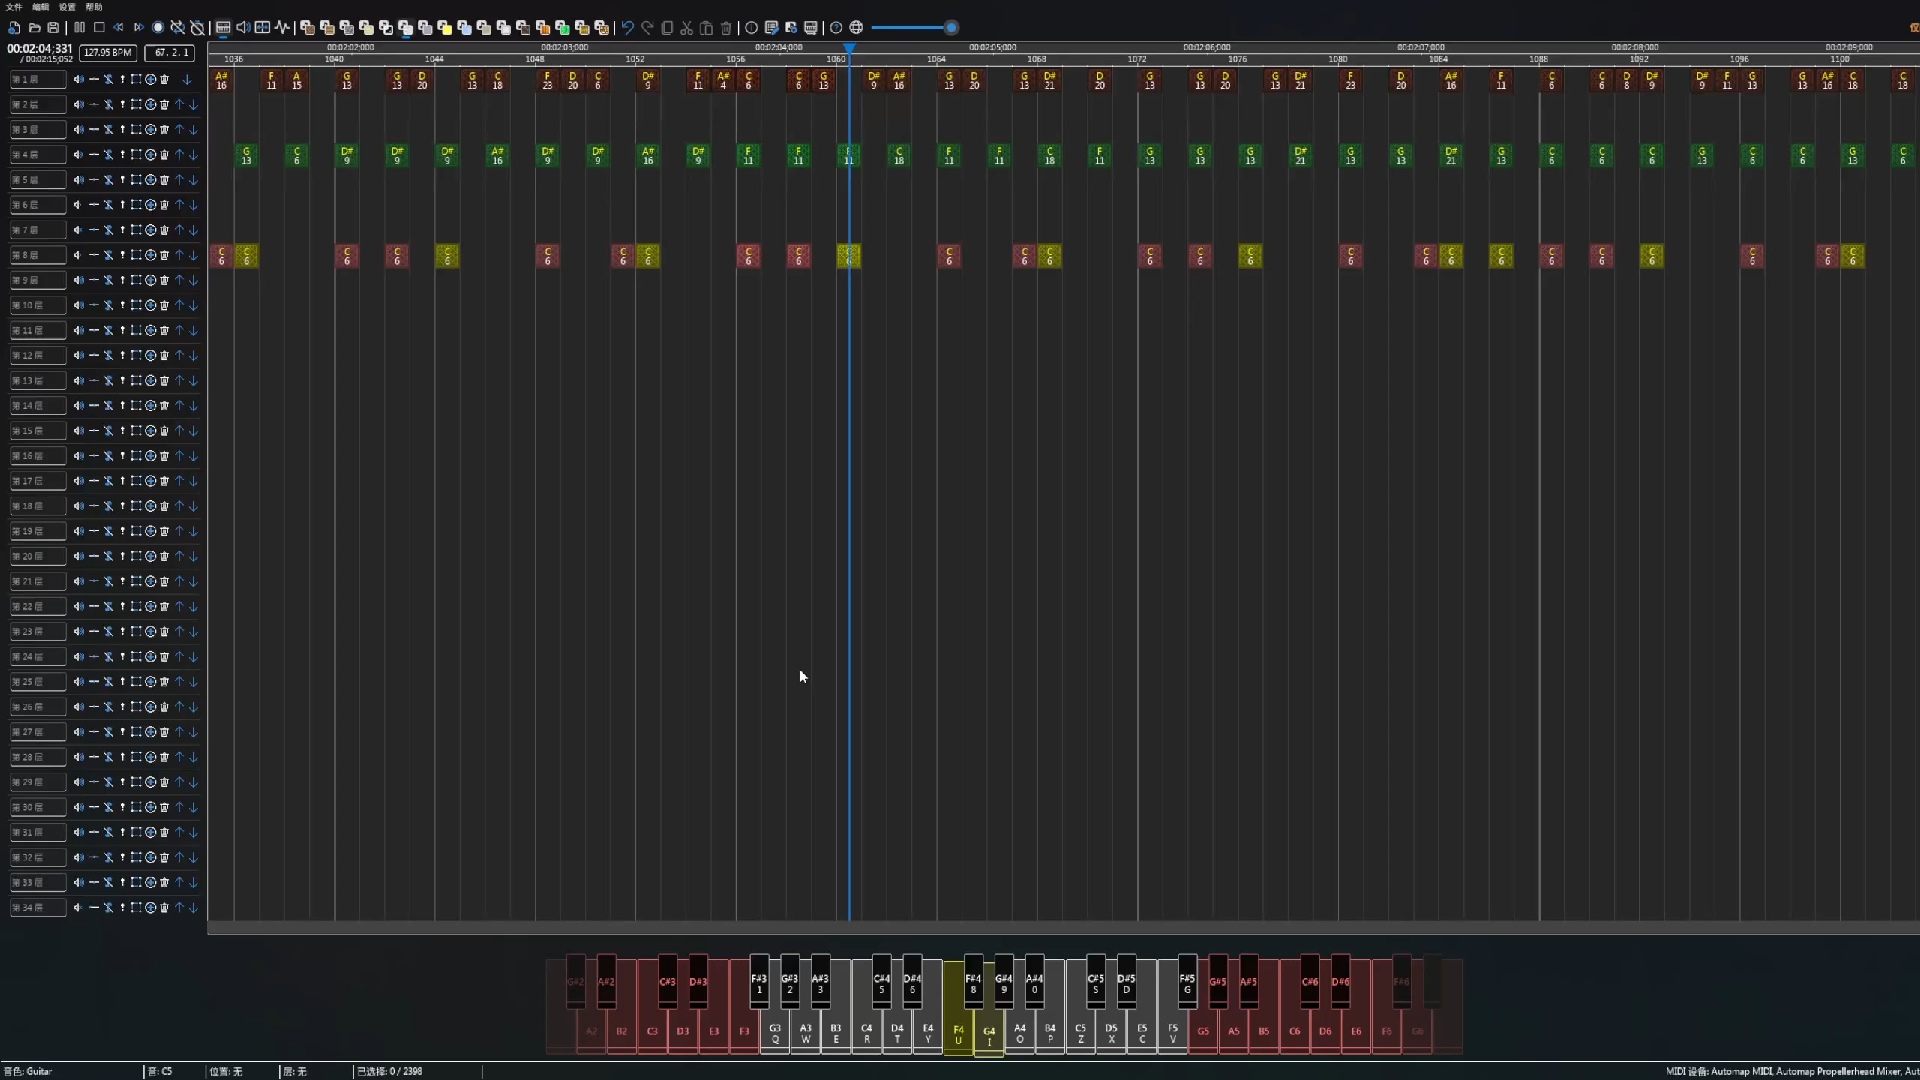Open a project with the folder icon
This screenshot has height=1080, width=1920.
34,28
